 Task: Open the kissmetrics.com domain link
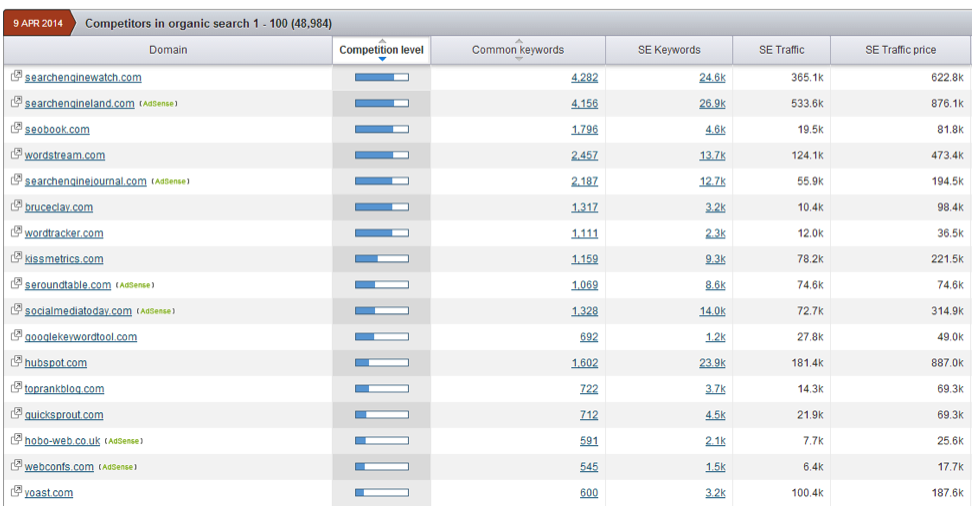point(64,259)
